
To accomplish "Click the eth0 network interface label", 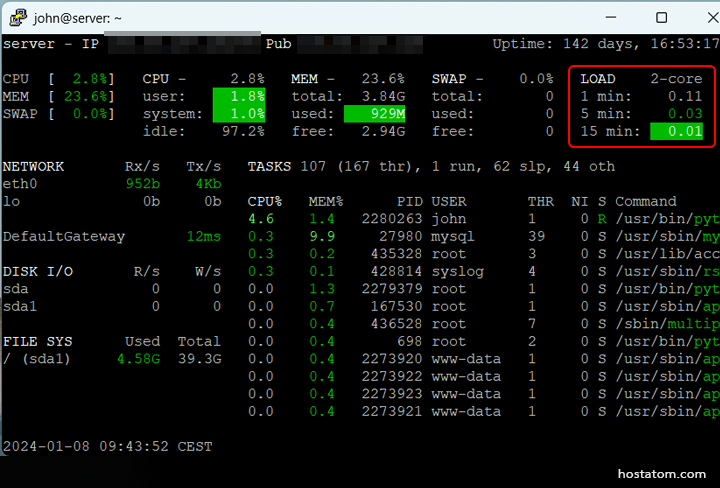I will (19, 184).
